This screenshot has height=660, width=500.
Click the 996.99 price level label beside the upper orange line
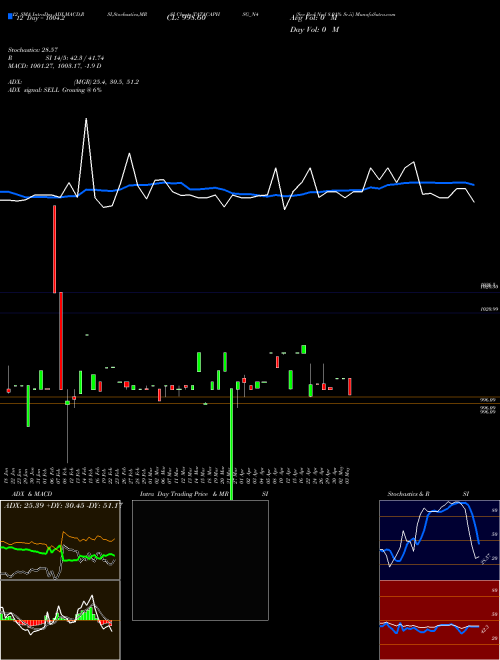coord(488,400)
